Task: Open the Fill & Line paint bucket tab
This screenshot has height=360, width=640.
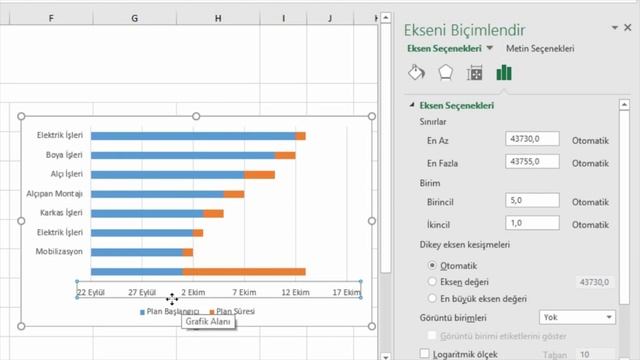Action: [x=416, y=73]
